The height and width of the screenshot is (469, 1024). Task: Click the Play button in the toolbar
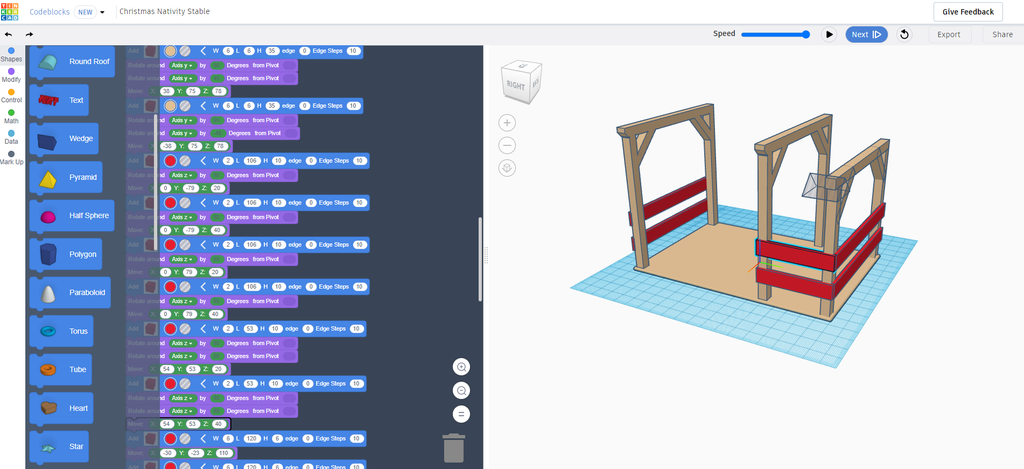829,34
